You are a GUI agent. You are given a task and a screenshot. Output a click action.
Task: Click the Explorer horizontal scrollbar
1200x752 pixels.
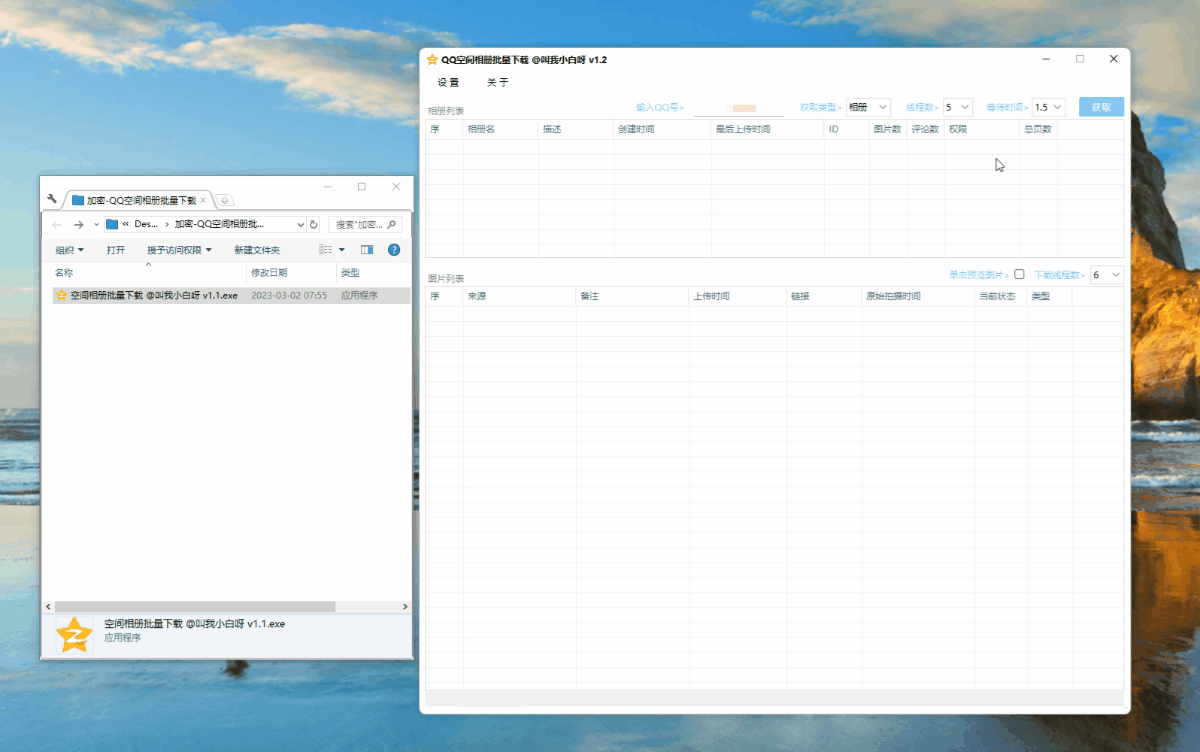tap(195, 607)
